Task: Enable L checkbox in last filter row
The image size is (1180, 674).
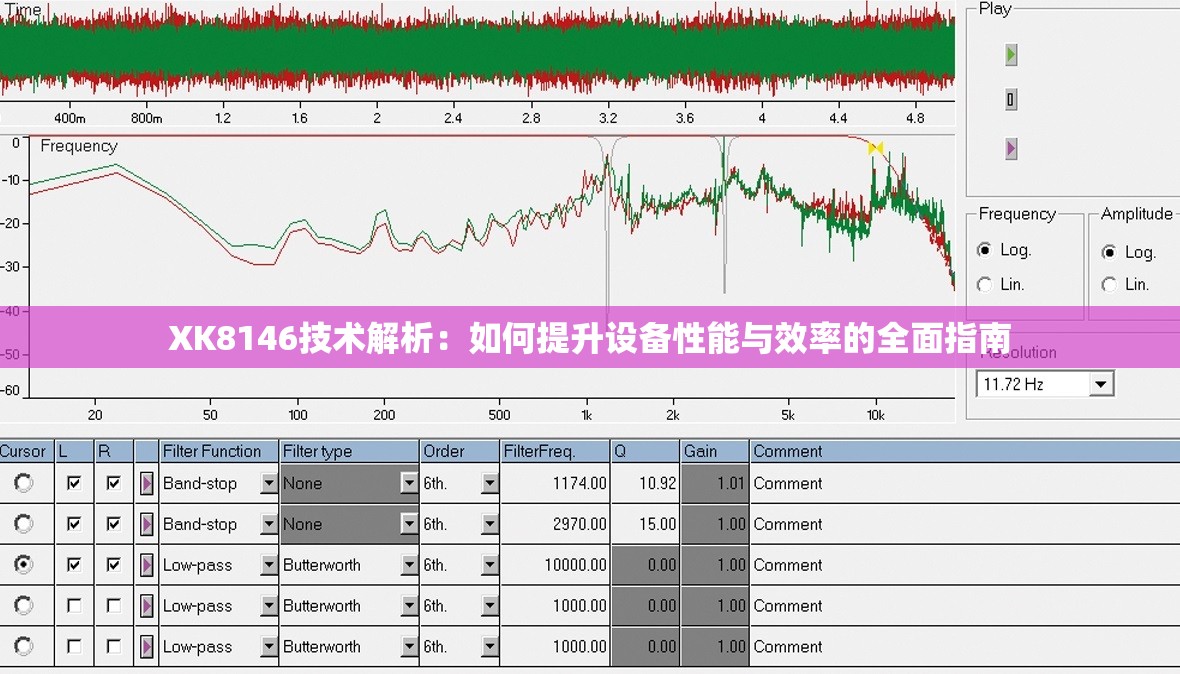Action: tap(74, 645)
